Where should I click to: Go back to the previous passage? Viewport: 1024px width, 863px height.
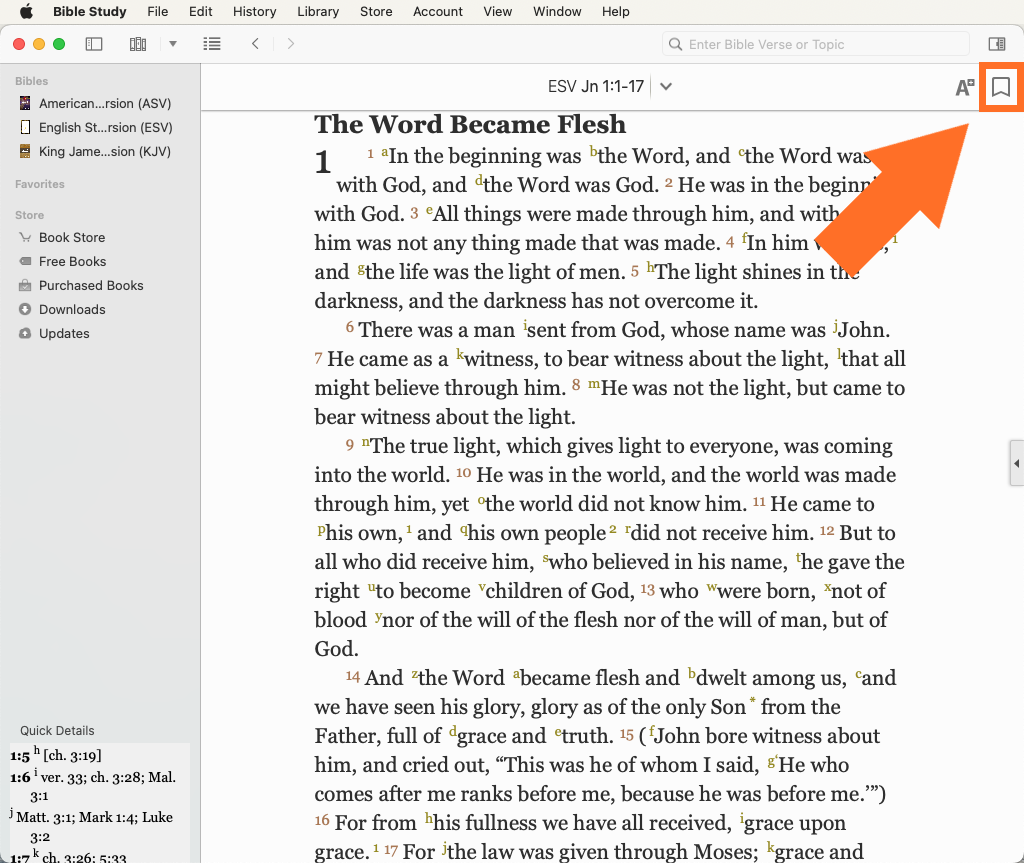[x=256, y=44]
